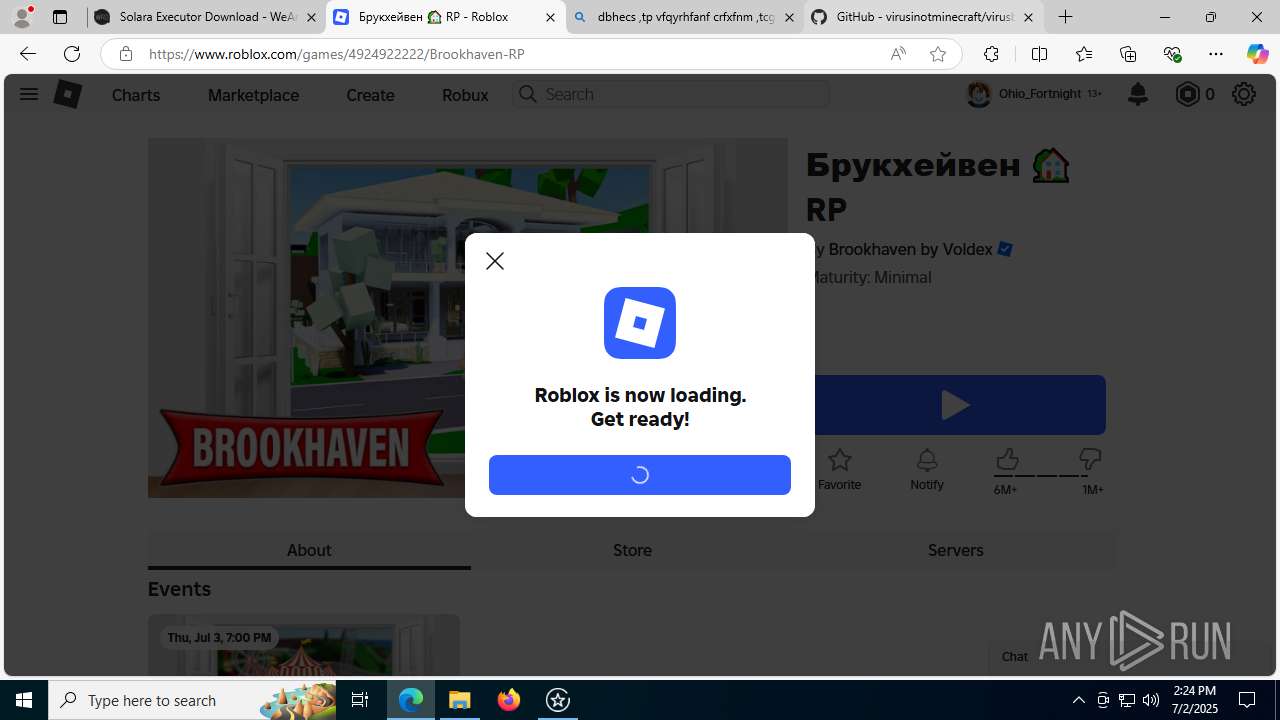
Task: Open the Chat panel
Action: (x=1014, y=656)
